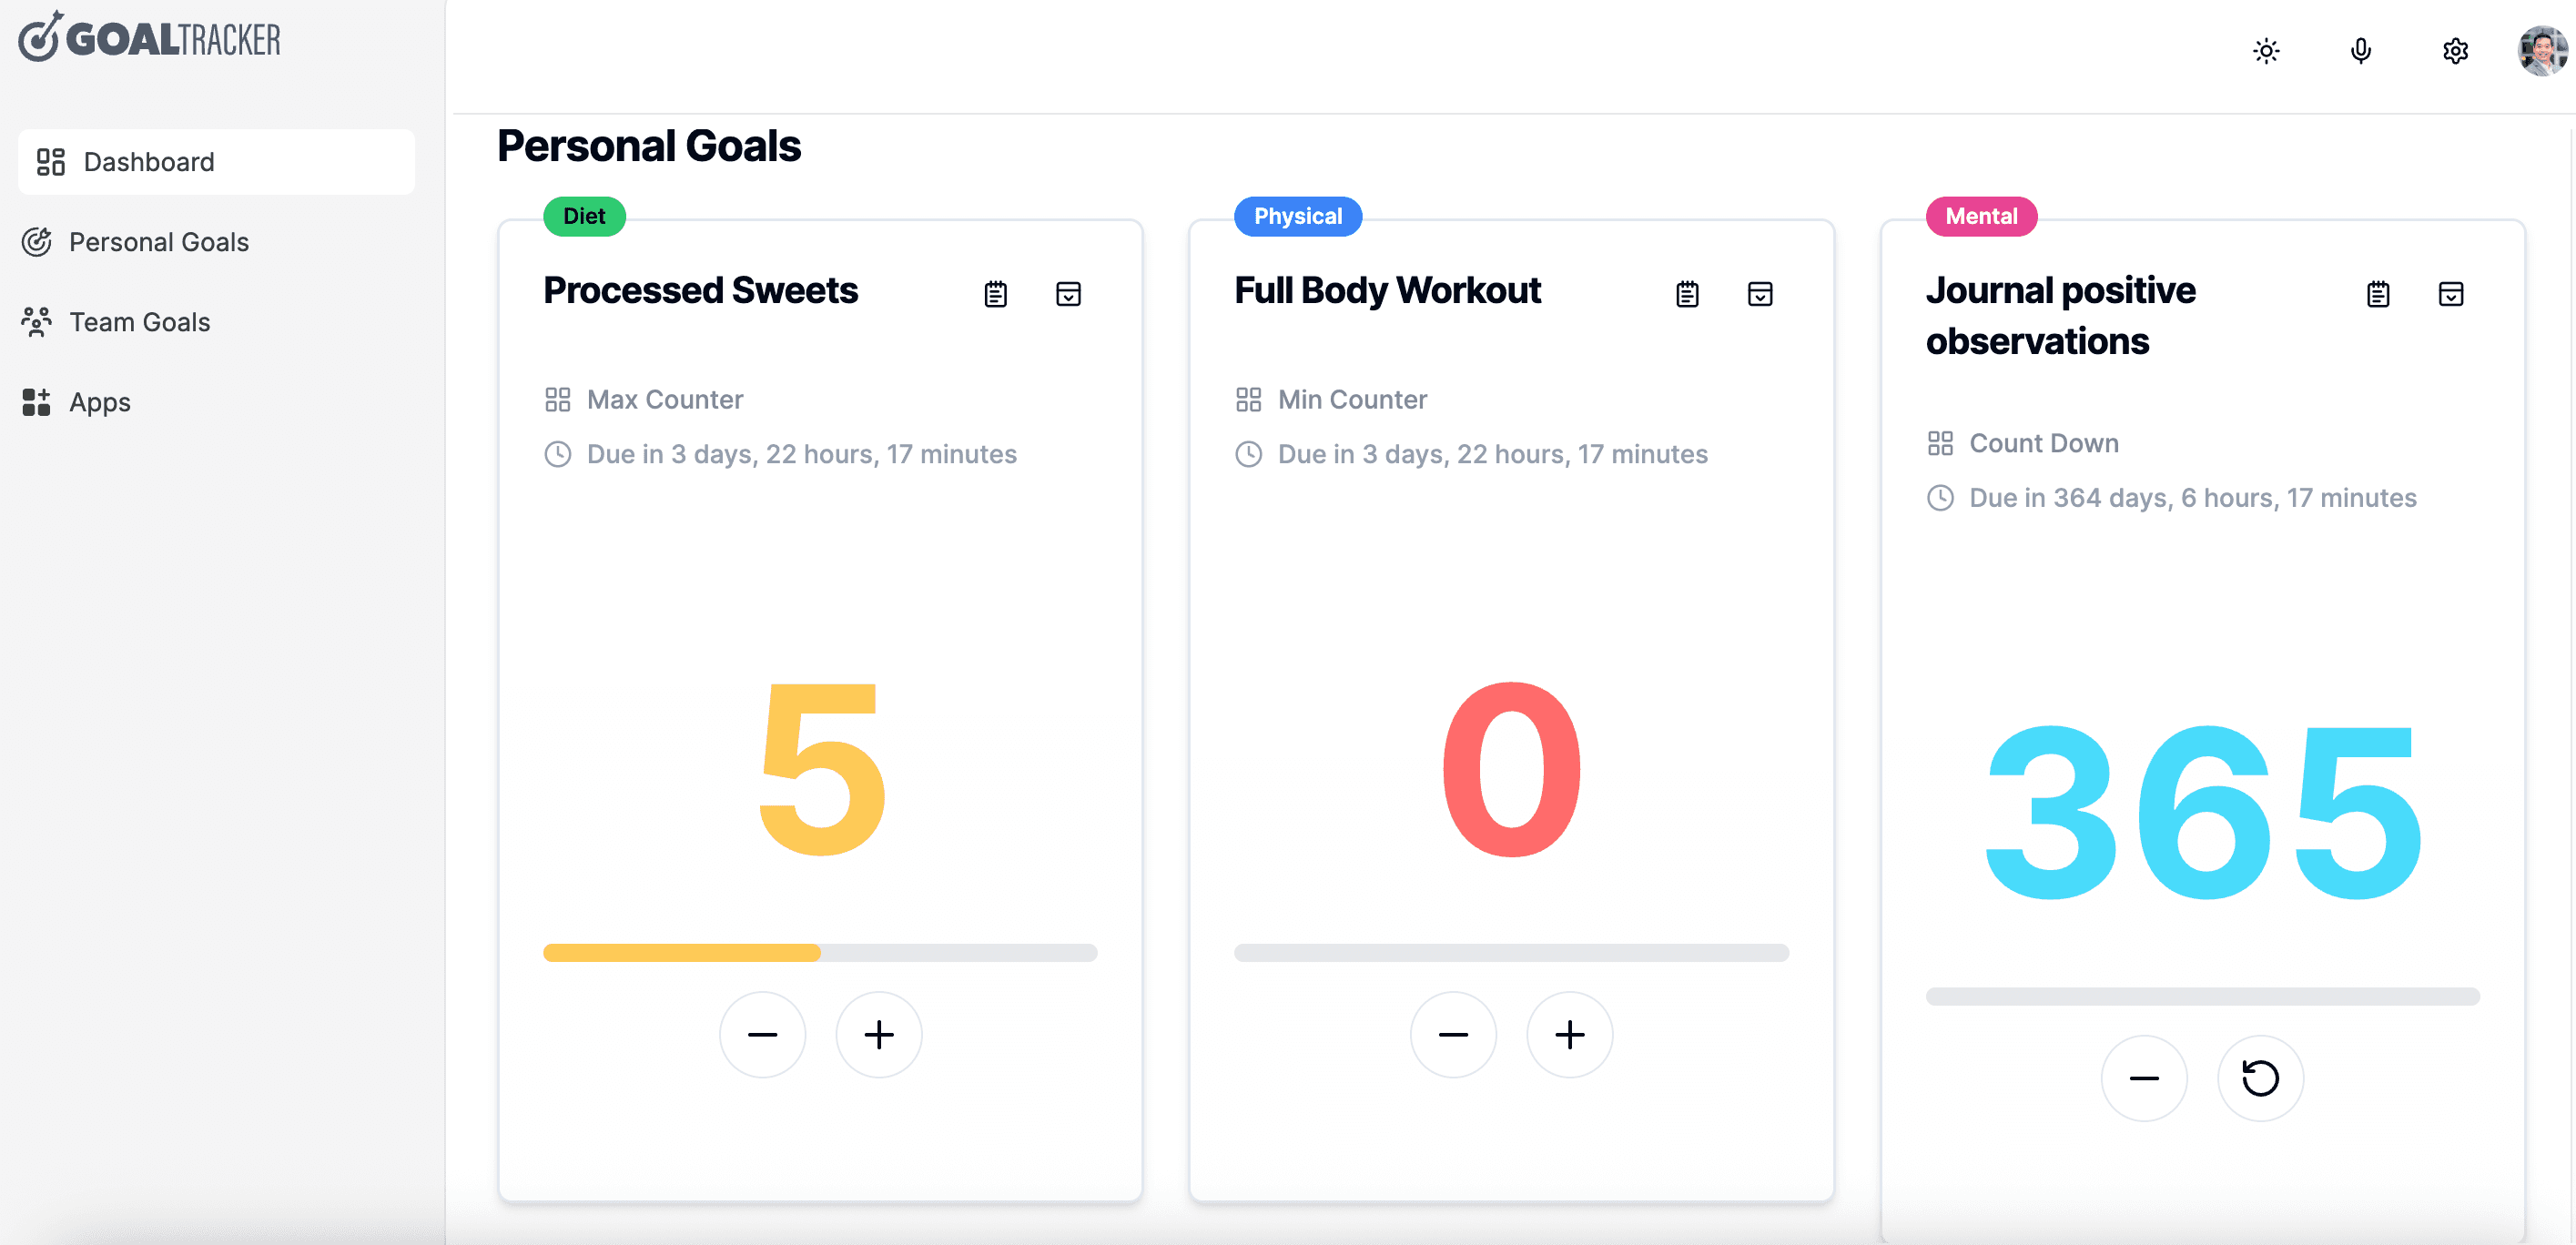The width and height of the screenshot is (2576, 1245).
Task: Open the archive icon on Full Body Workout
Action: (1760, 293)
